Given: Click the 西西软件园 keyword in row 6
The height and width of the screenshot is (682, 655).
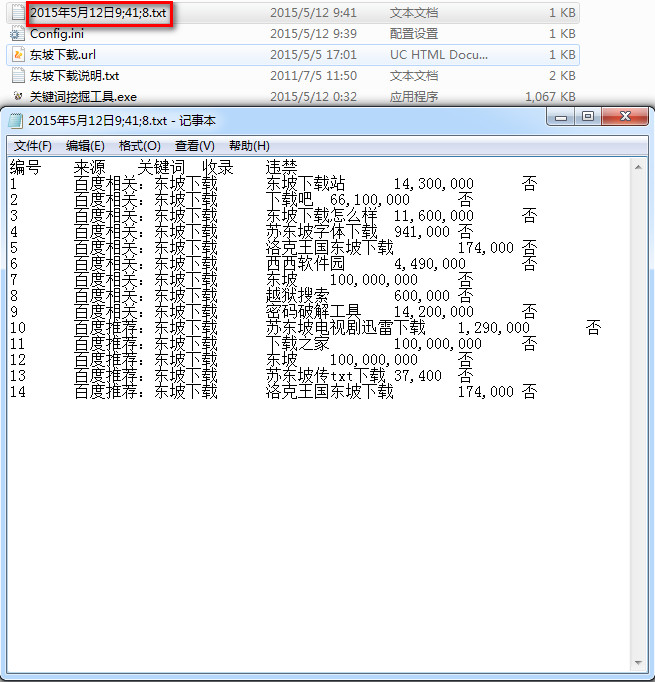Looking at the screenshot, I should [305, 264].
